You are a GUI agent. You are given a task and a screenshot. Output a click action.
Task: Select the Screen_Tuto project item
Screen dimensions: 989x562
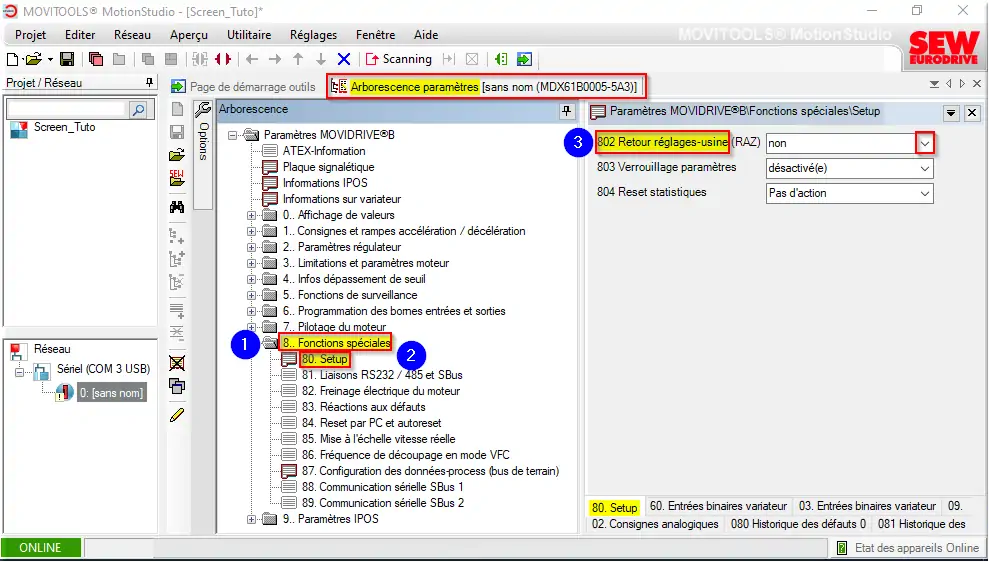tap(64, 127)
